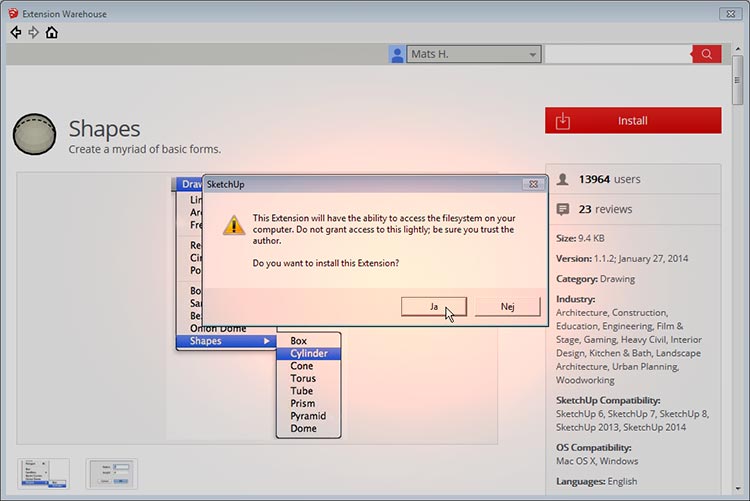Image resolution: width=750 pixels, height=501 pixels.
Task: Close the Extension Warehouse window
Action: coord(730,13)
